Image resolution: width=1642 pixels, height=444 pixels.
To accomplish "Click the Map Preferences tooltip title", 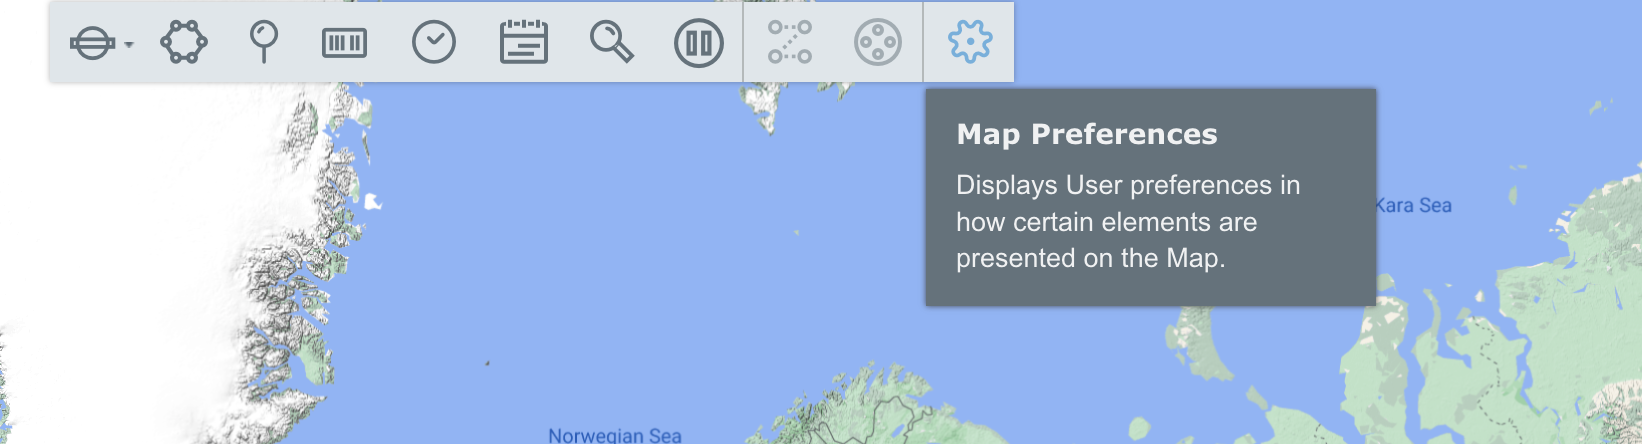I will pos(1086,134).
